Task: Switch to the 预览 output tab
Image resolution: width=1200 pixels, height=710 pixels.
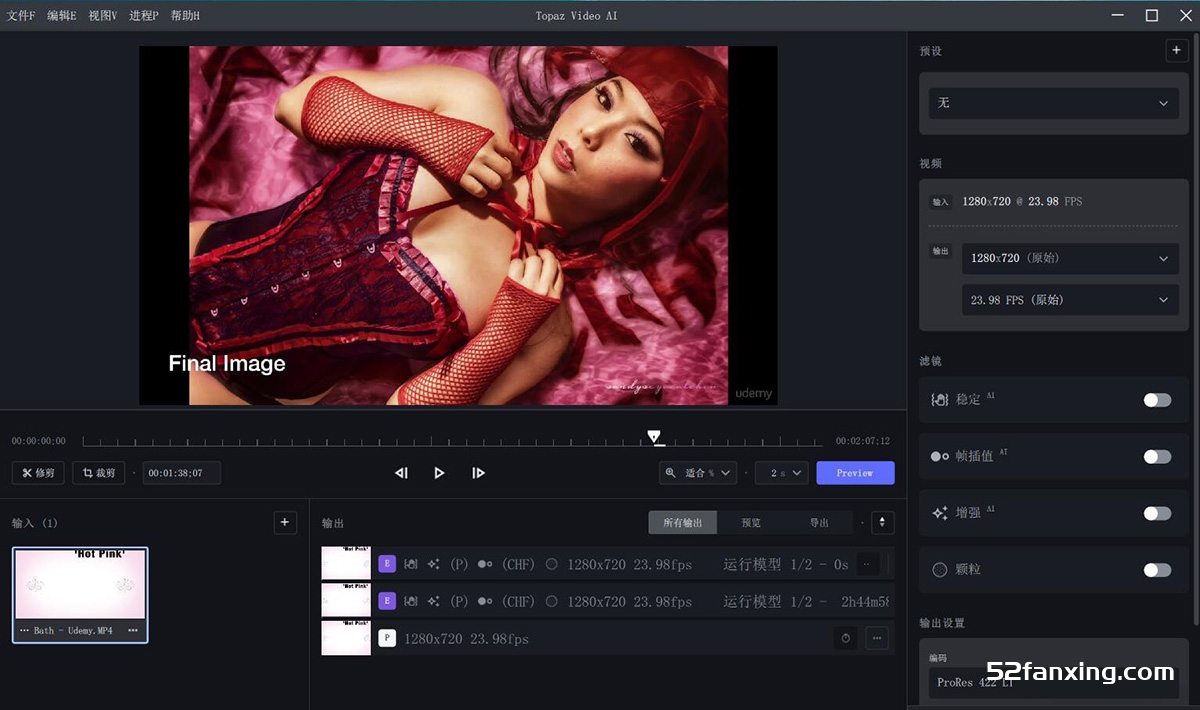Action: [751, 523]
